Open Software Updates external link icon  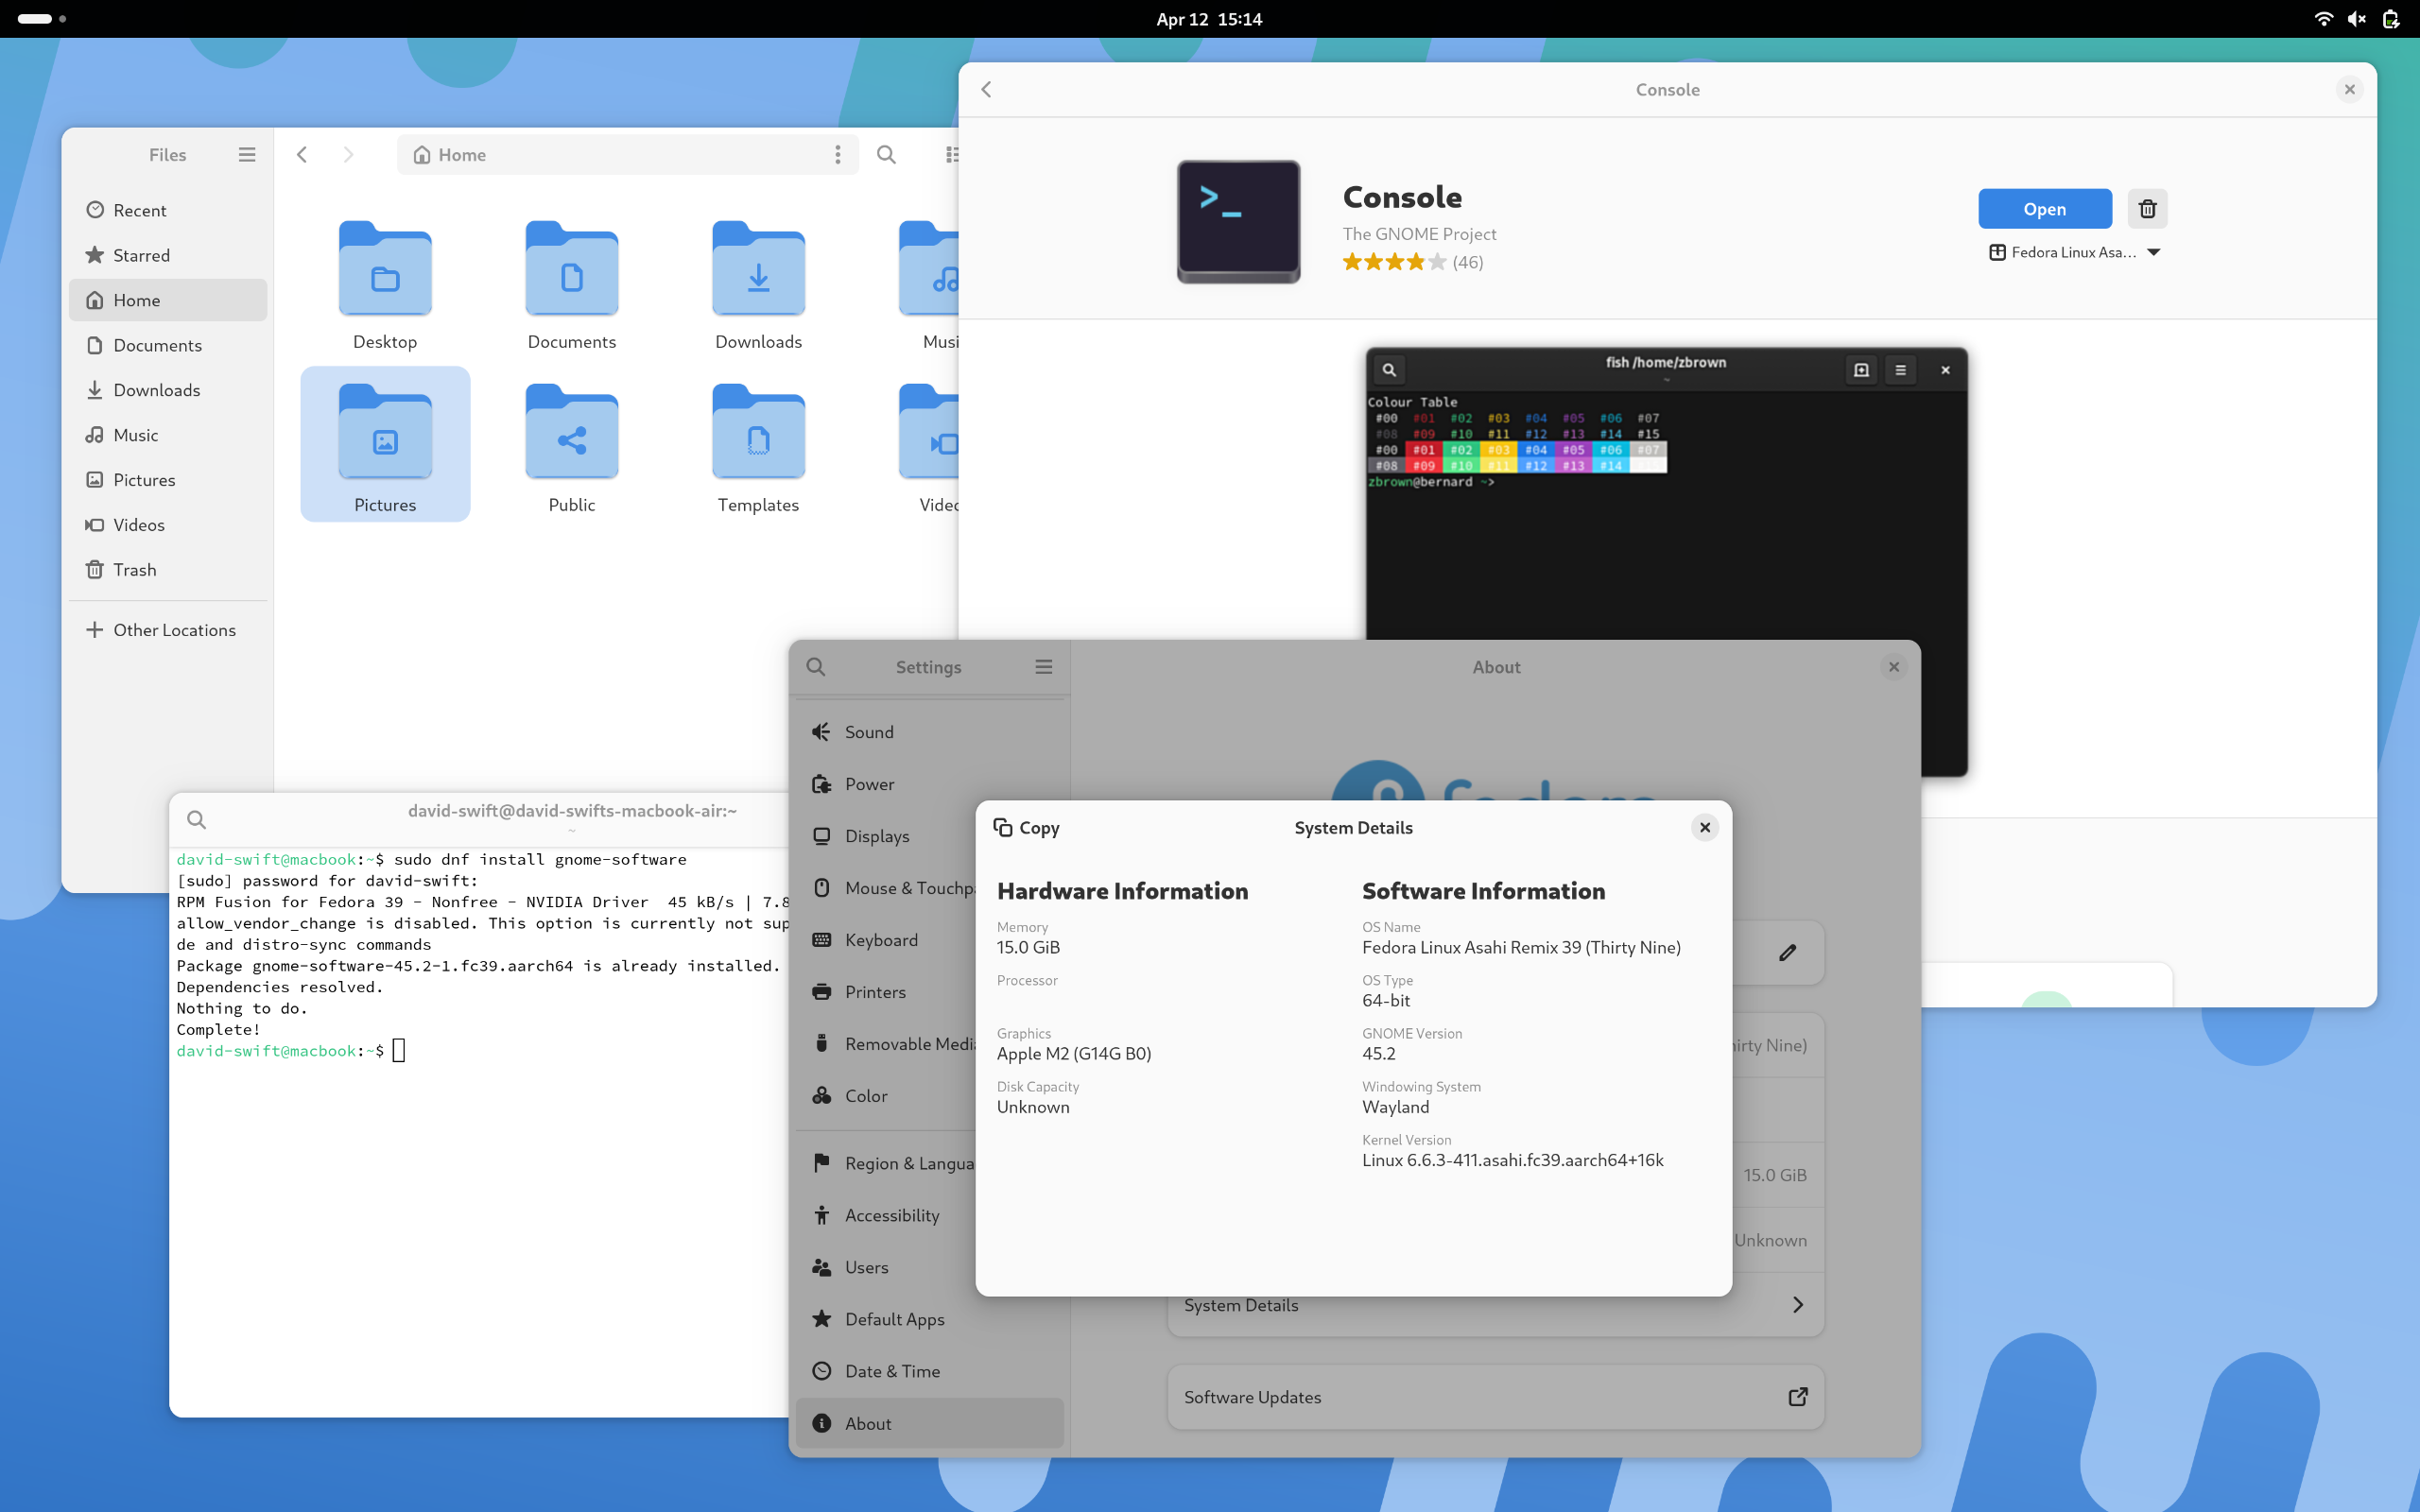tap(1798, 1396)
